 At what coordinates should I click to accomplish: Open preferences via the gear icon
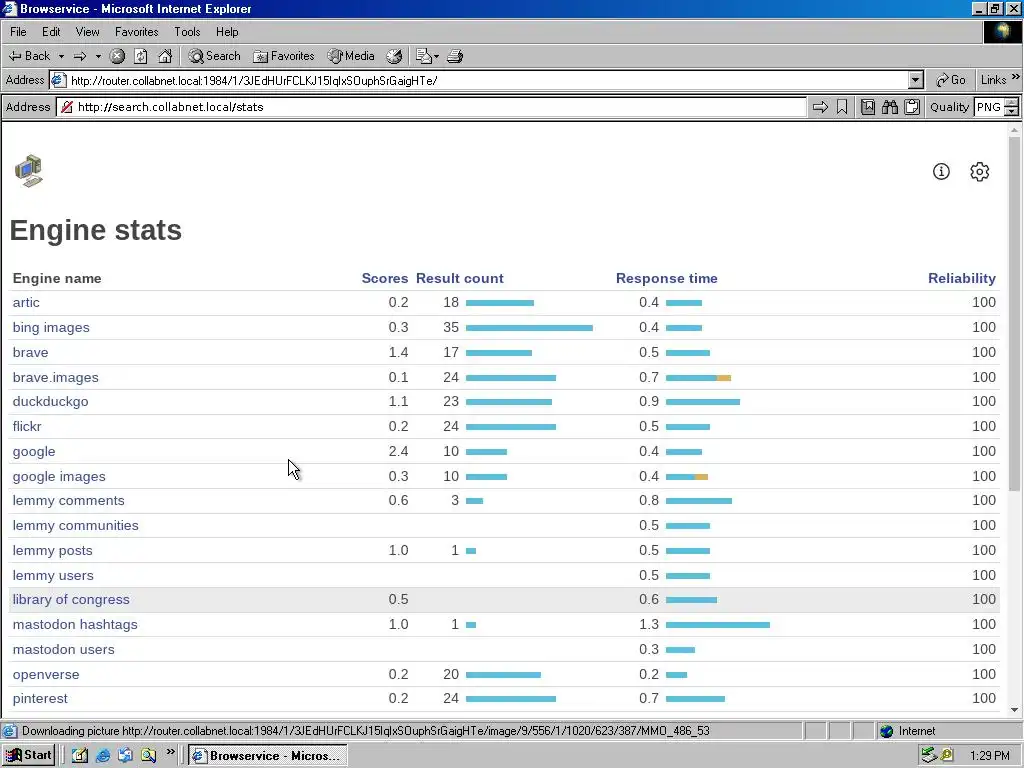click(980, 172)
